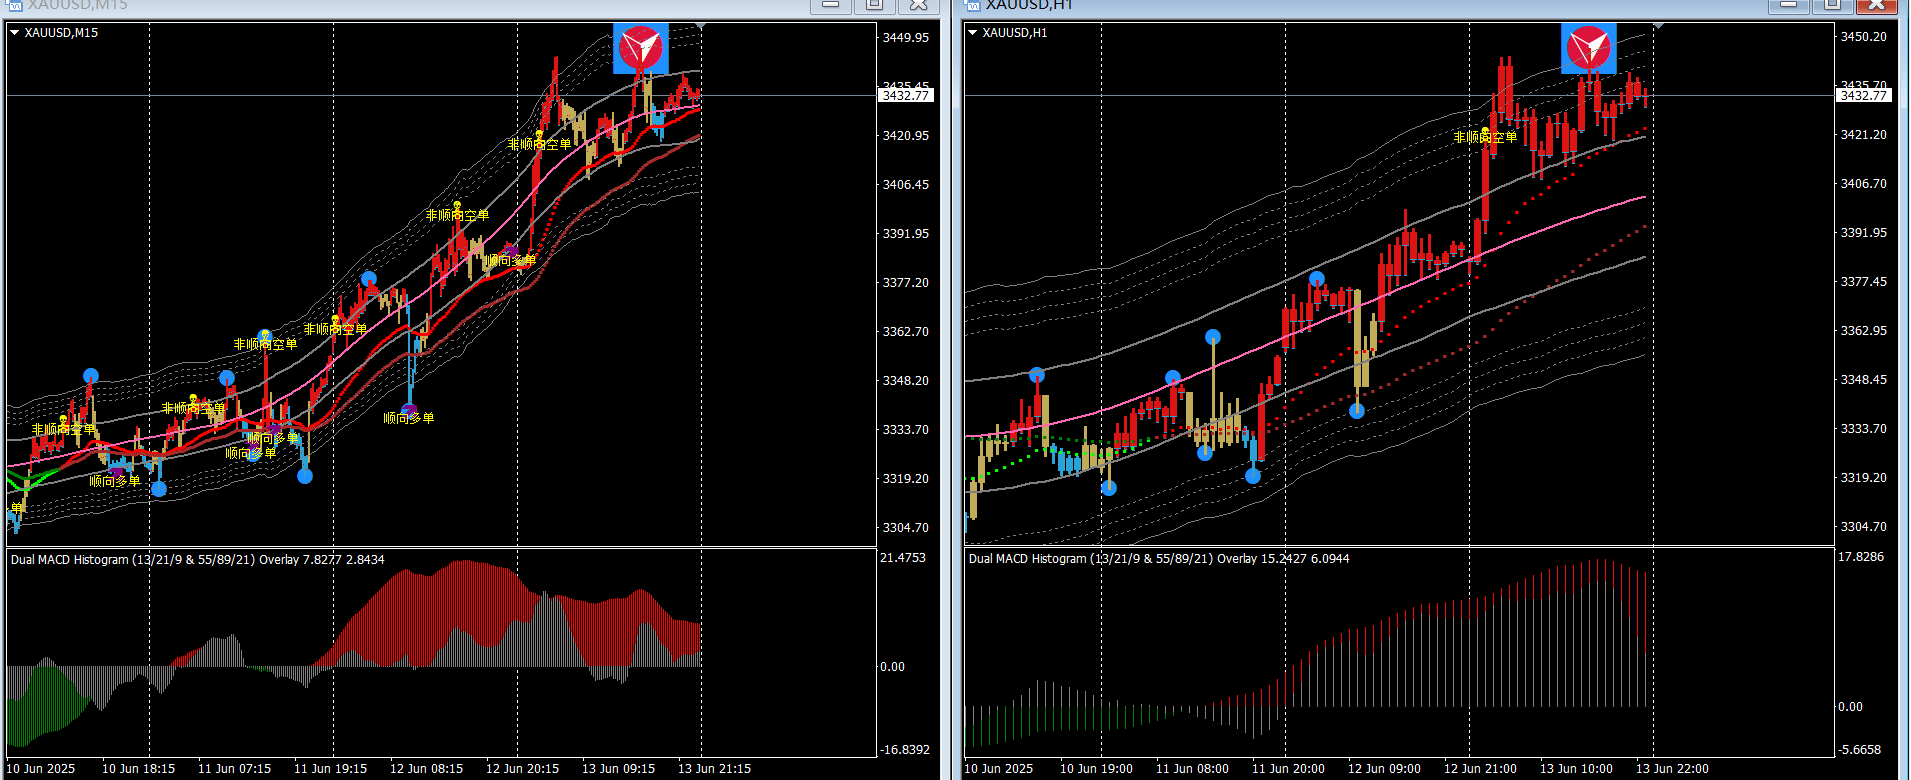Click the red arrow logo in M15 chart
This screenshot has height=780, width=1911.
(x=641, y=48)
